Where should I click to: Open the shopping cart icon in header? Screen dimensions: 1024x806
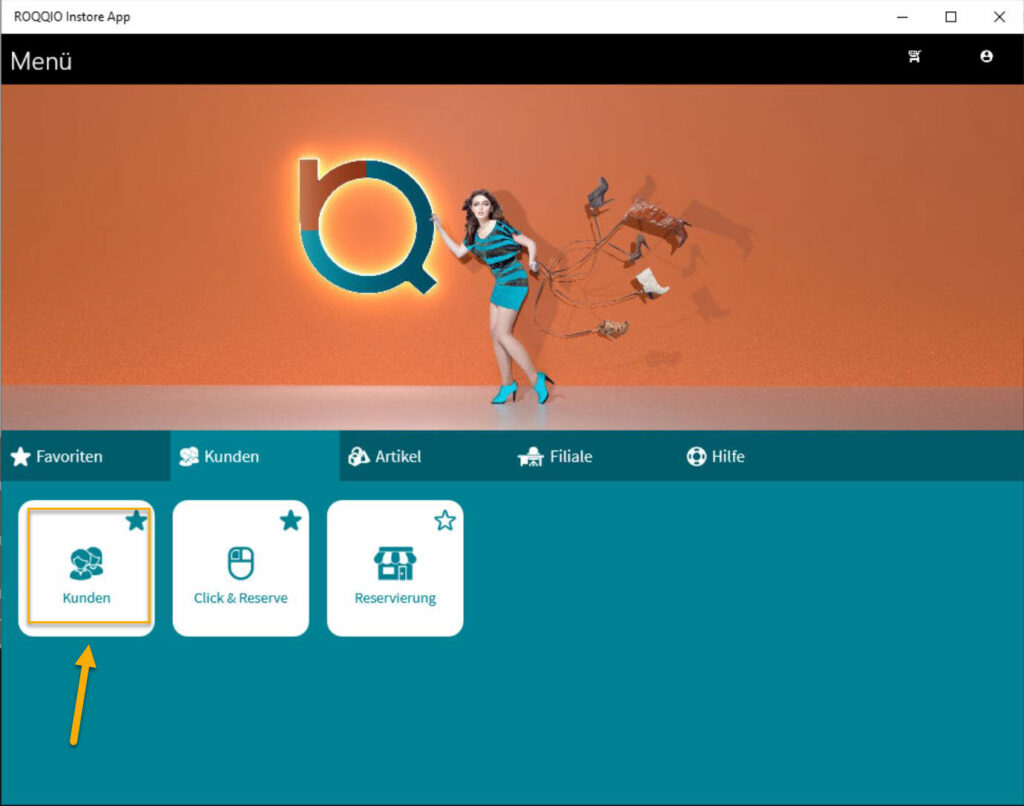(914, 57)
